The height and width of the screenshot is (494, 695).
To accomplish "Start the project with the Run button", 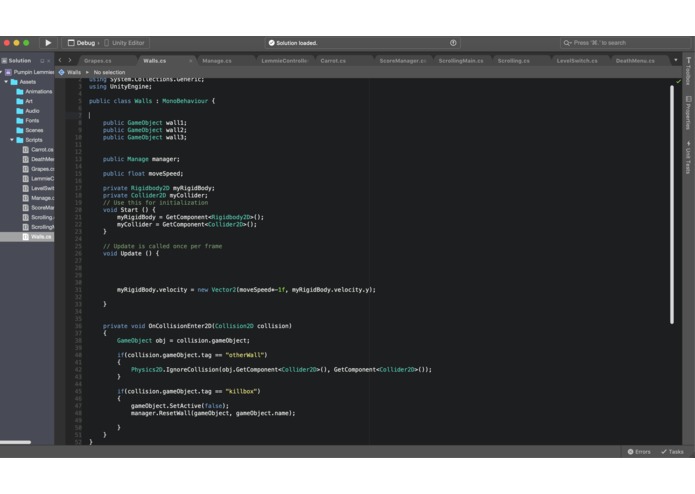I will tap(48, 43).
